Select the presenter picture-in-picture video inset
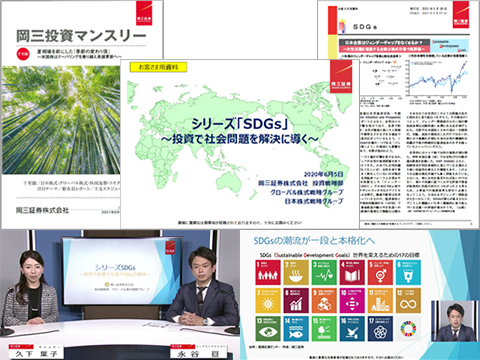 [x=455, y=321]
